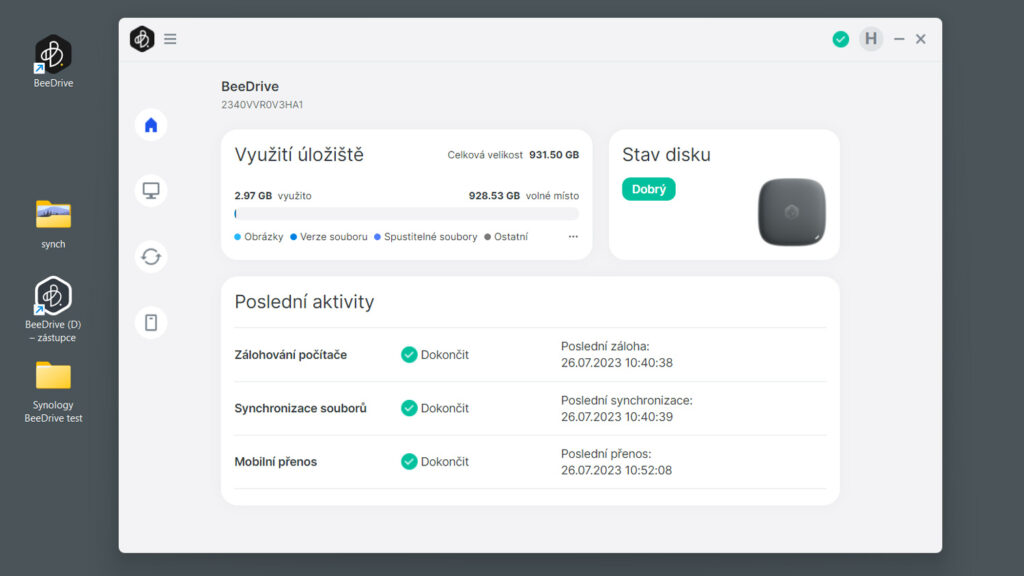Open the Home dashboard sidebar icon

[151, 125]
